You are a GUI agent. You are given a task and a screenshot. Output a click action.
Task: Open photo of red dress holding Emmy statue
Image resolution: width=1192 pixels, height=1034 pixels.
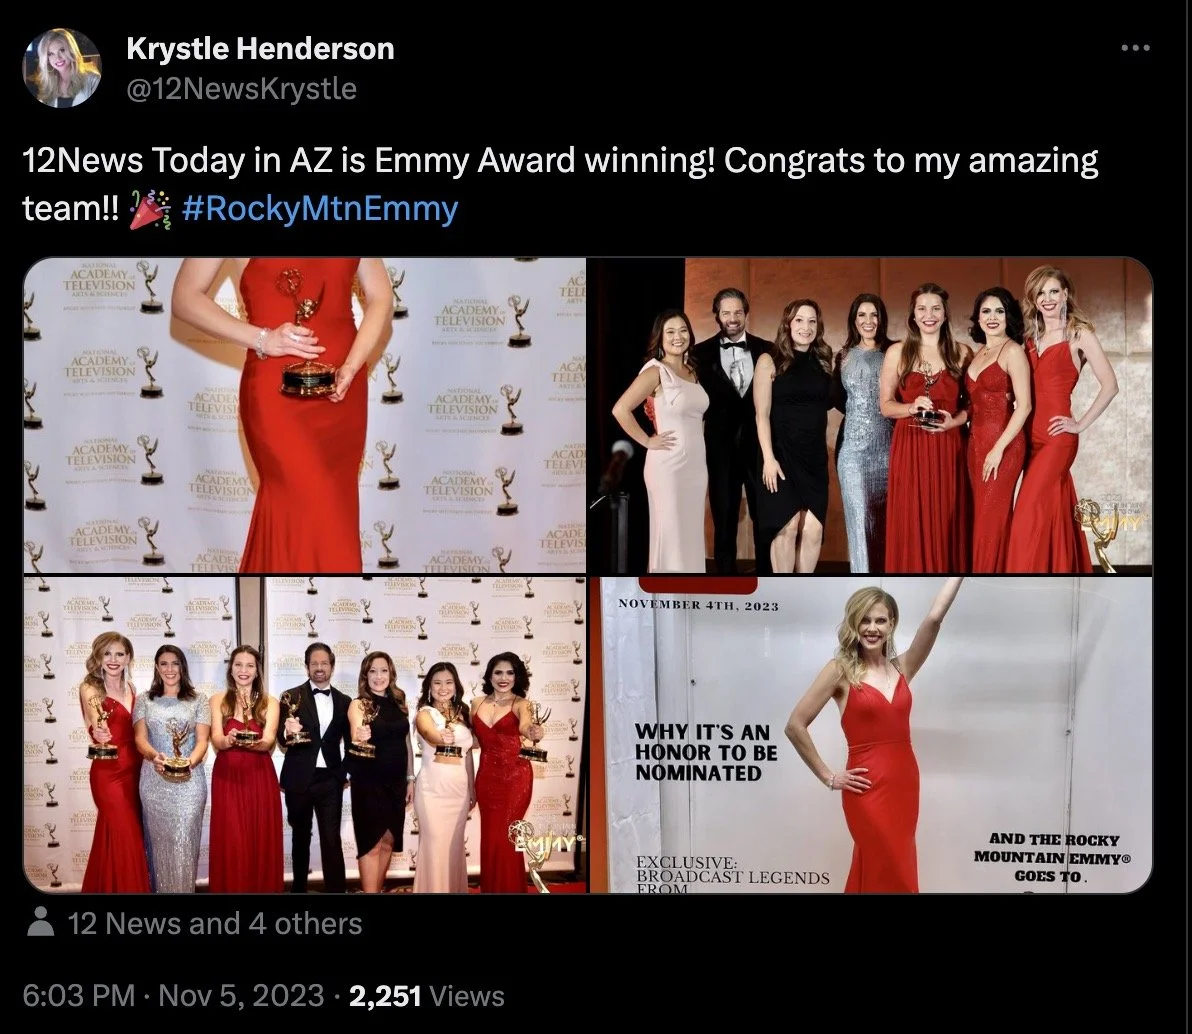(305, 415)
